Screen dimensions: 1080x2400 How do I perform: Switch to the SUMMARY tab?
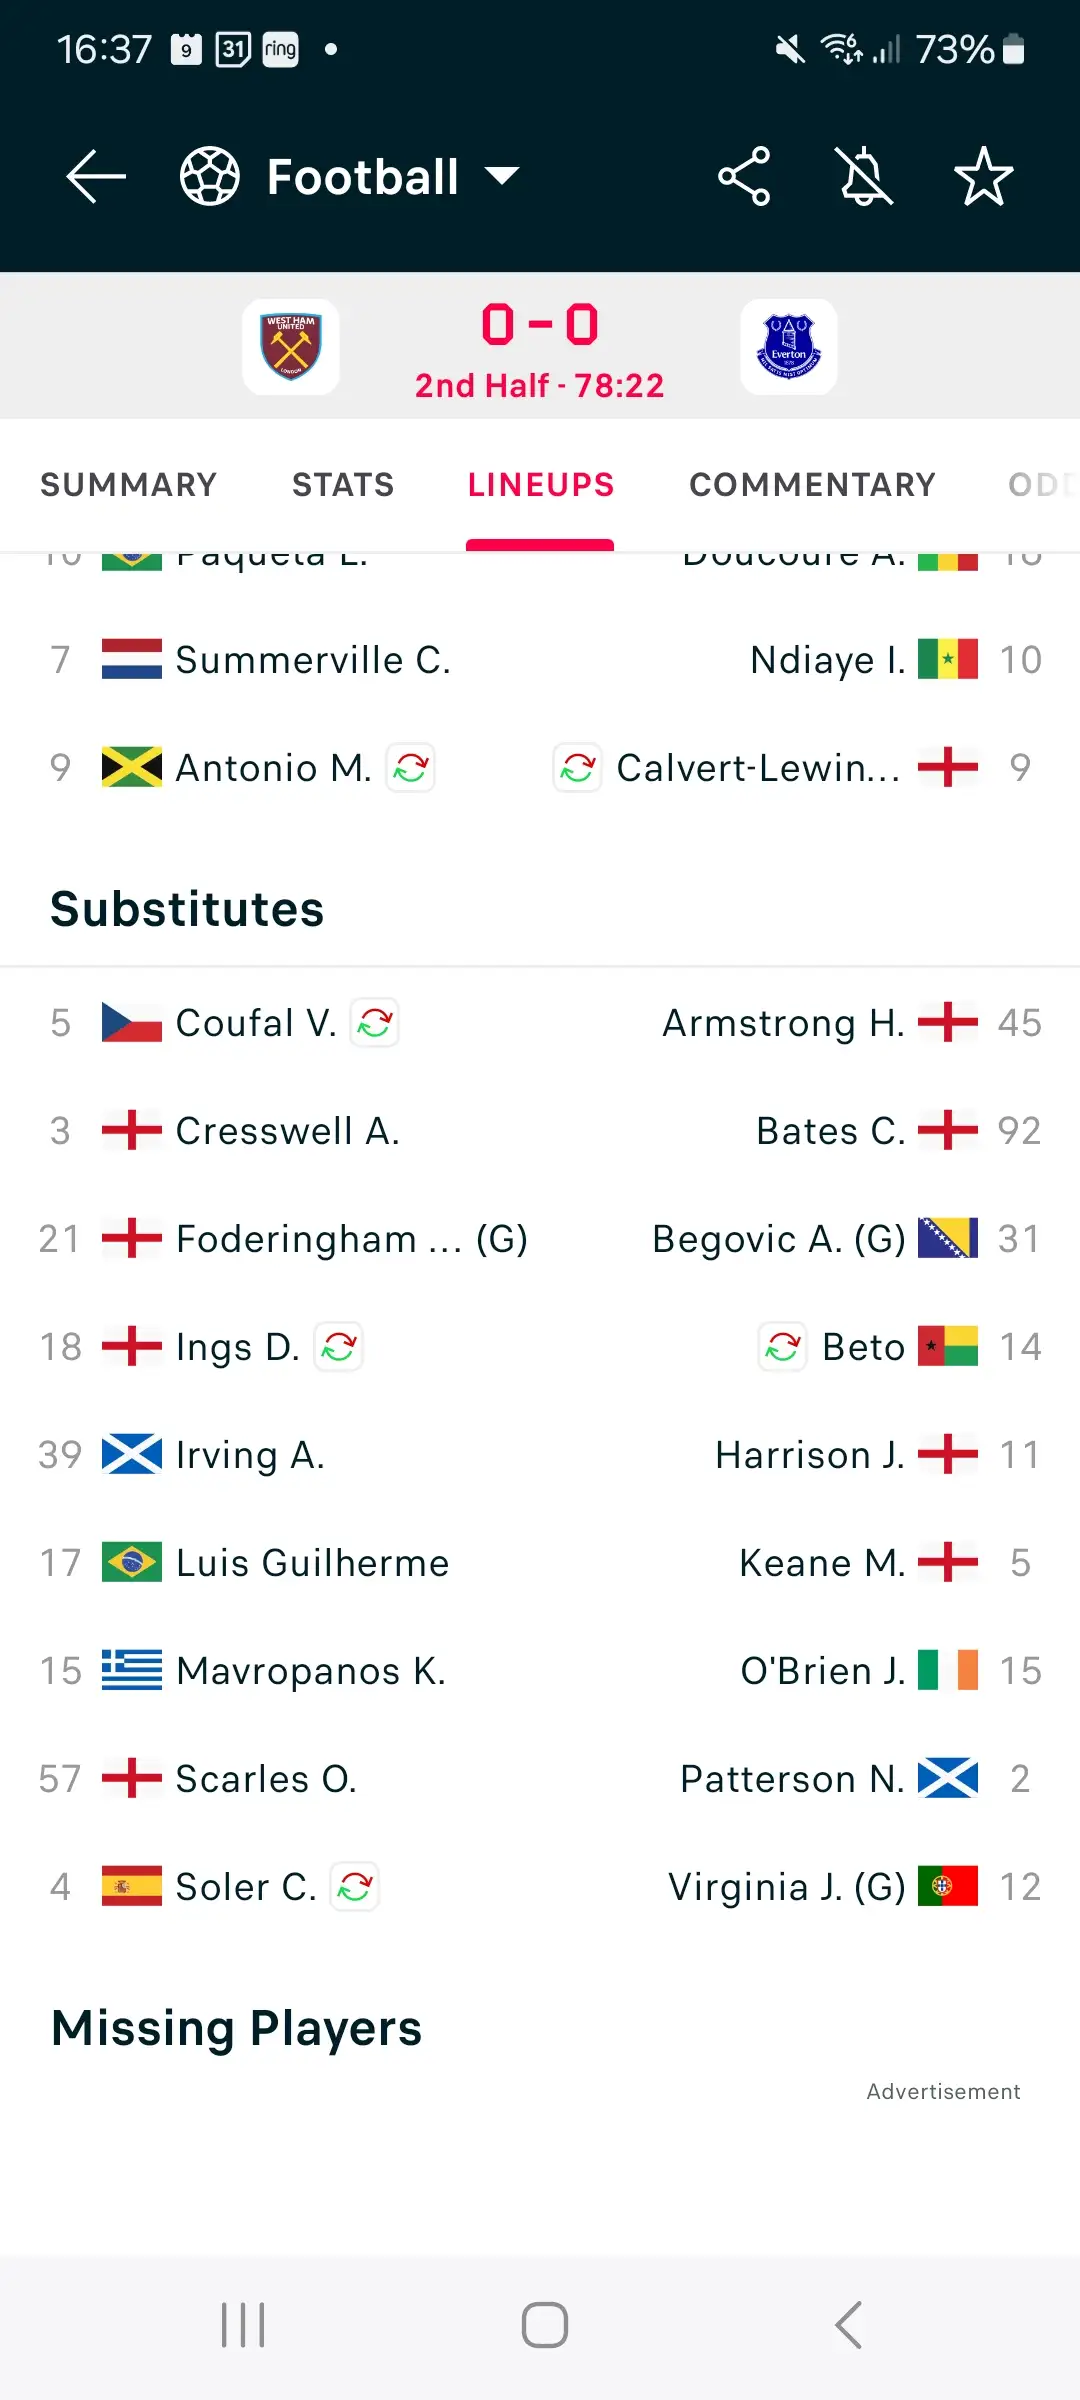point(128,485)
